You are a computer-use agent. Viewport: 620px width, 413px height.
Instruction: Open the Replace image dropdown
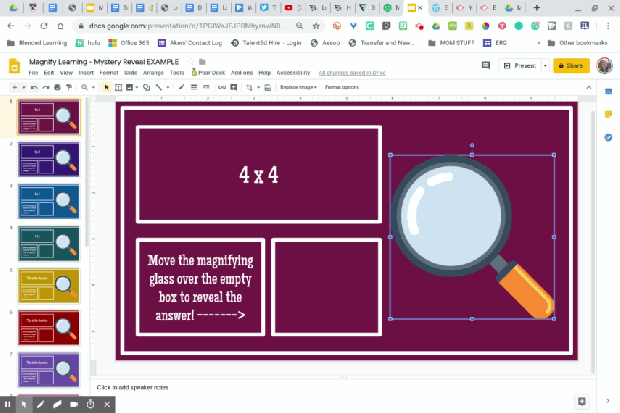coord(298,88)
